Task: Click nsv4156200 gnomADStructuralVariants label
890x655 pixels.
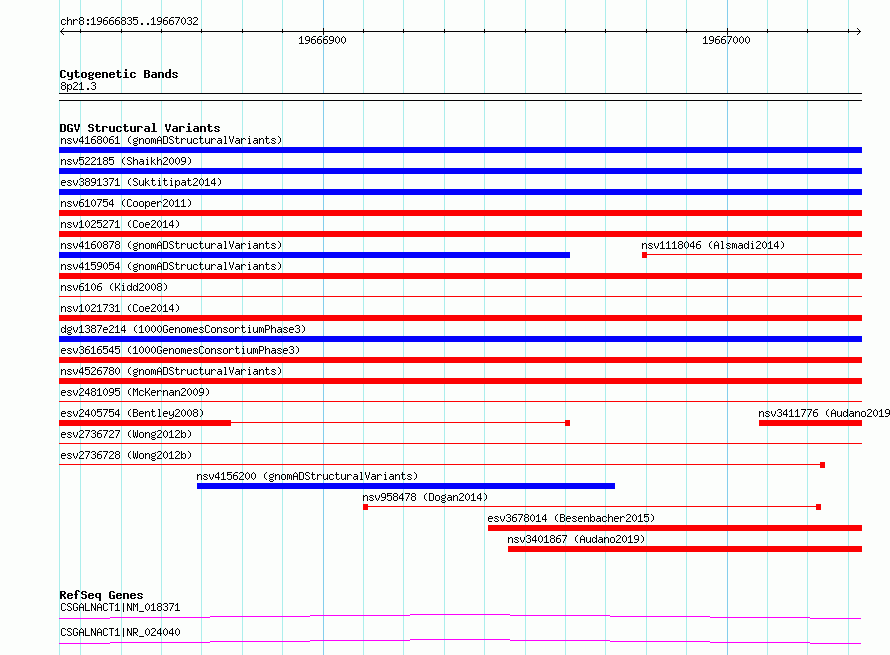Action: click(307, 476)
